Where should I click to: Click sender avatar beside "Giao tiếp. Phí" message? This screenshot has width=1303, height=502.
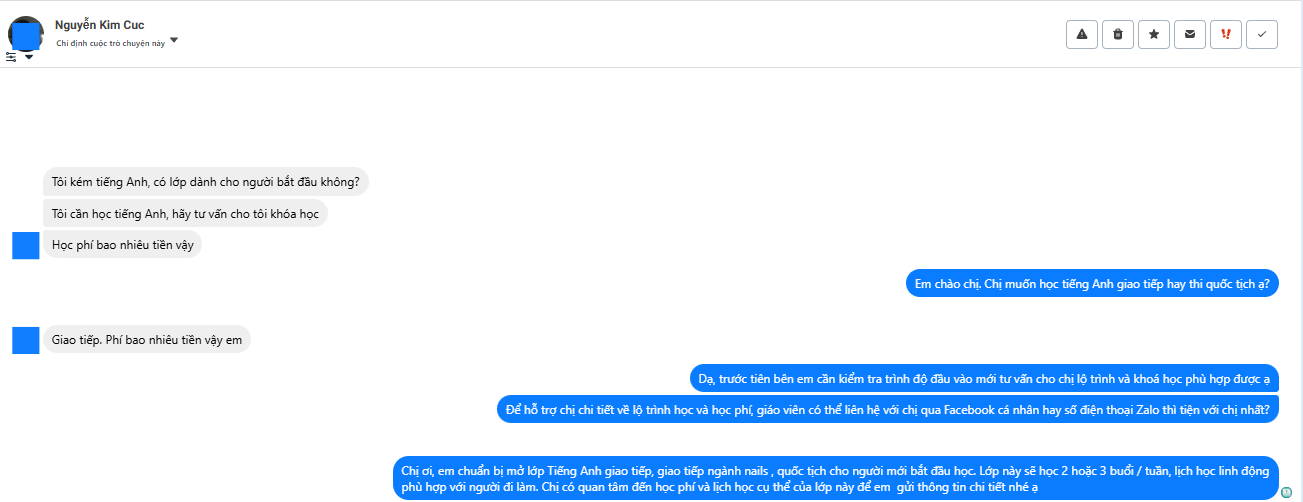click(25, 340)
